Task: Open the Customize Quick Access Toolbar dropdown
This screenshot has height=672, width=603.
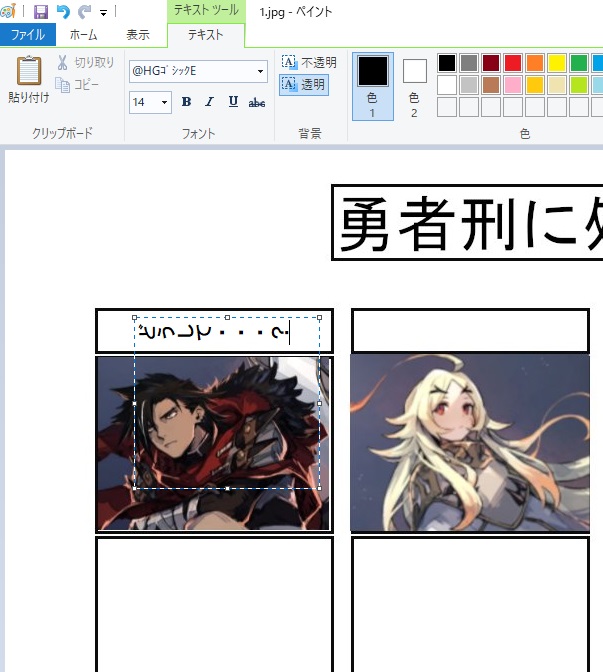Action: click(103, 13)
